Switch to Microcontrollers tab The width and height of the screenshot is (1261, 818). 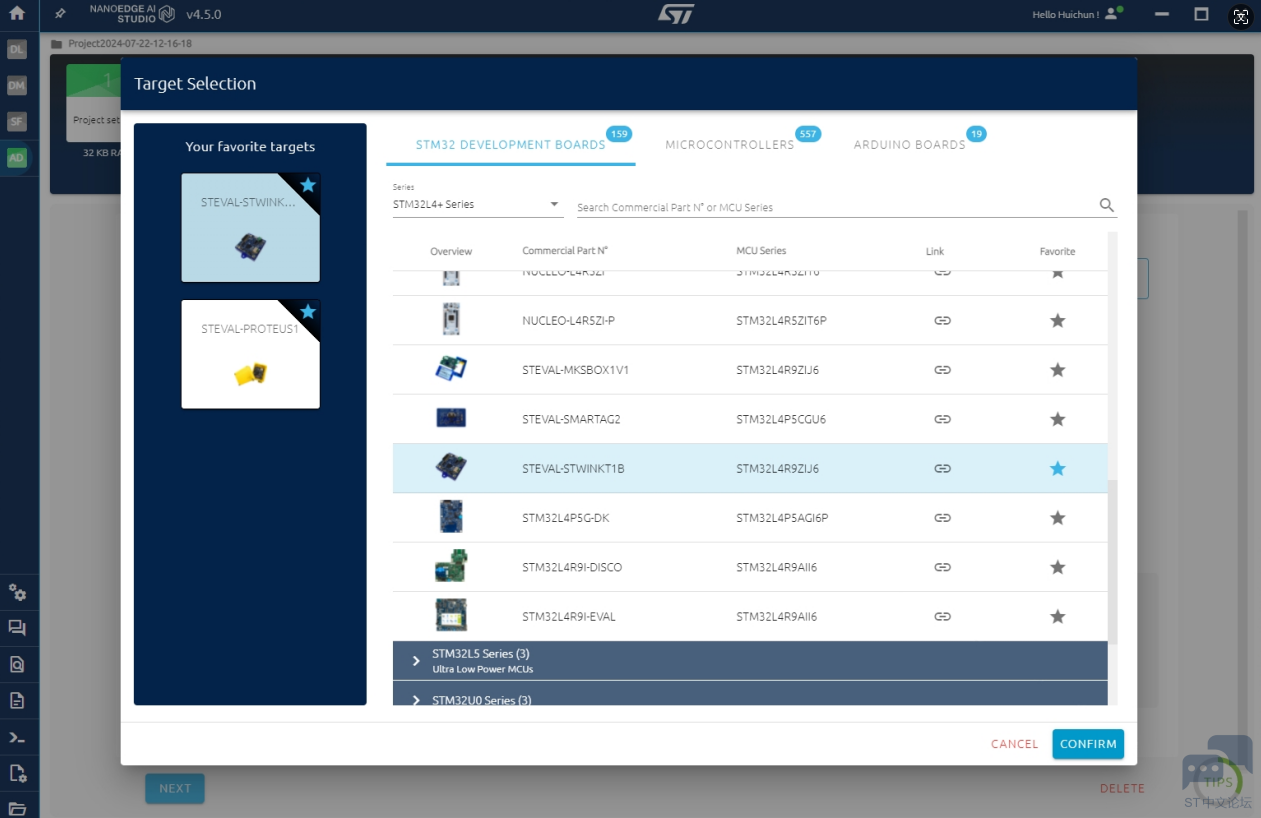pos(730,145)
